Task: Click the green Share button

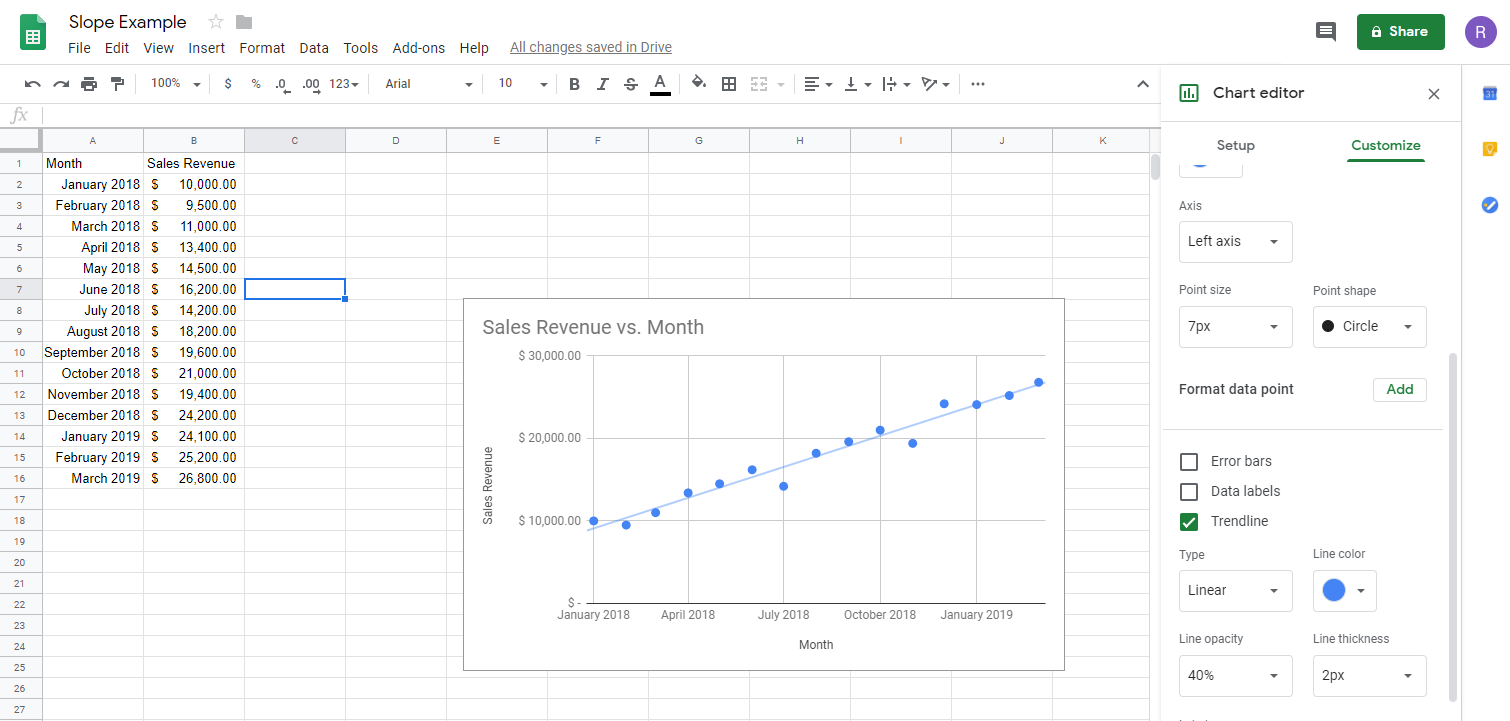Action: tap(1400, 32)
